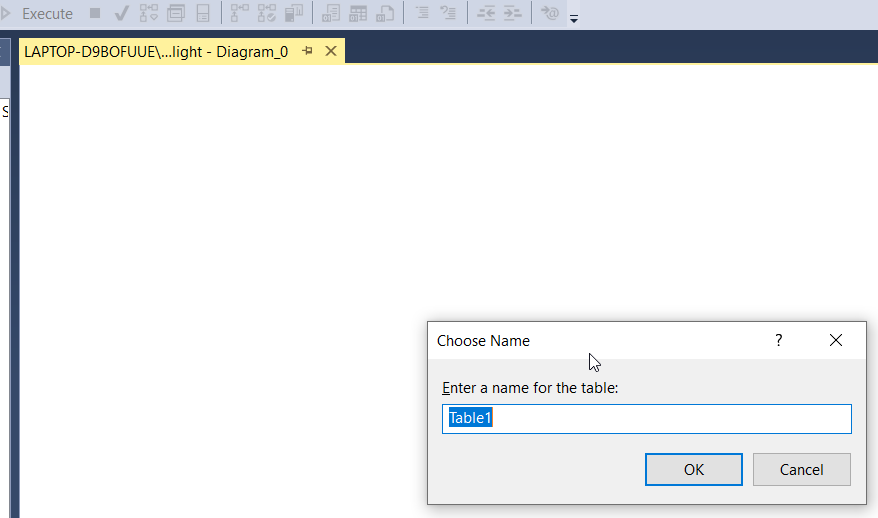Toggle Include Client Statistics

pos(294,14)
